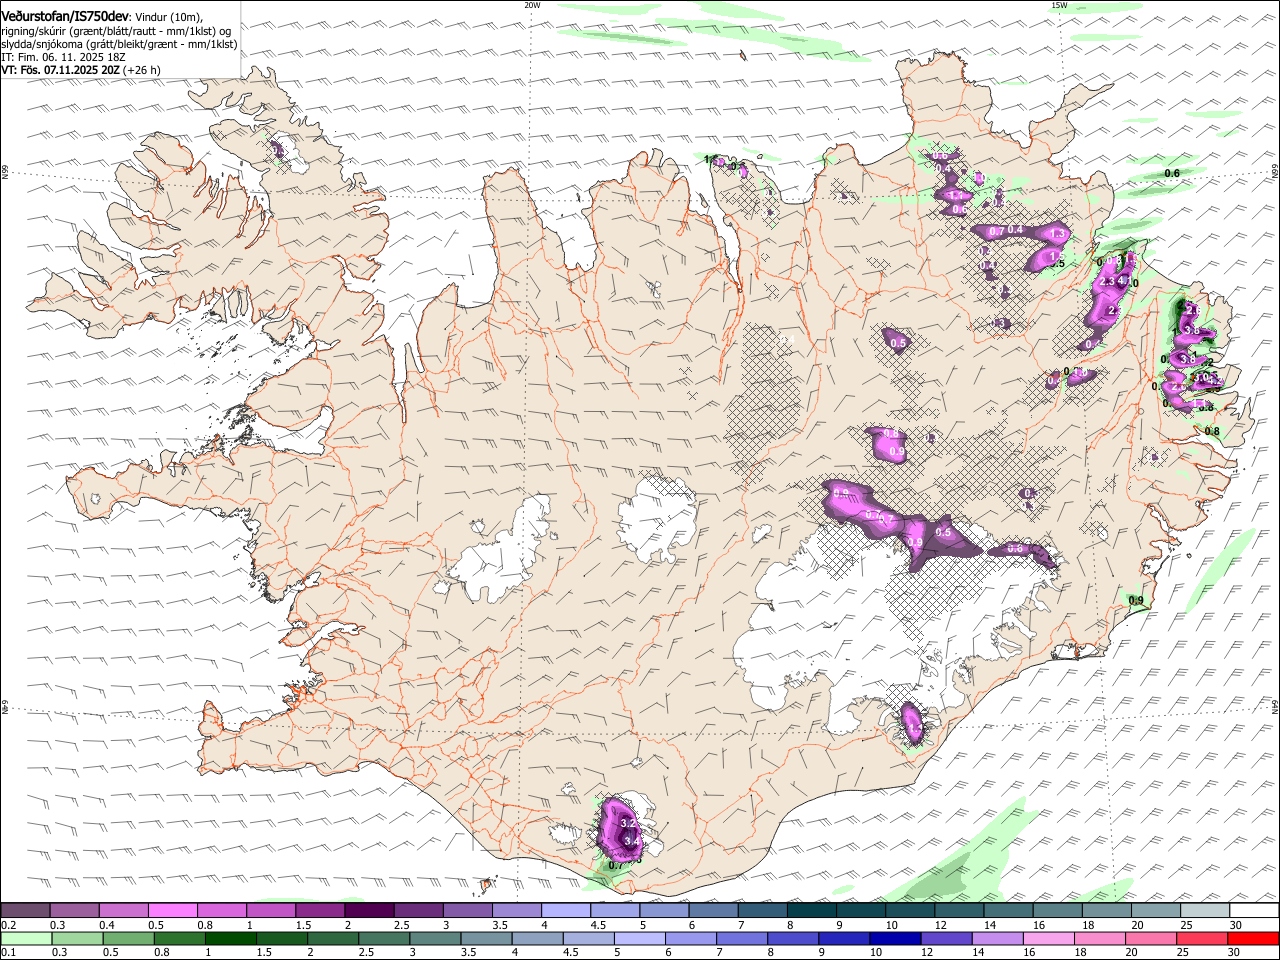Screen dimensions: 1280x960
Task: Click the "(+26 h)" forecast offset text
Action: [142, 70]
